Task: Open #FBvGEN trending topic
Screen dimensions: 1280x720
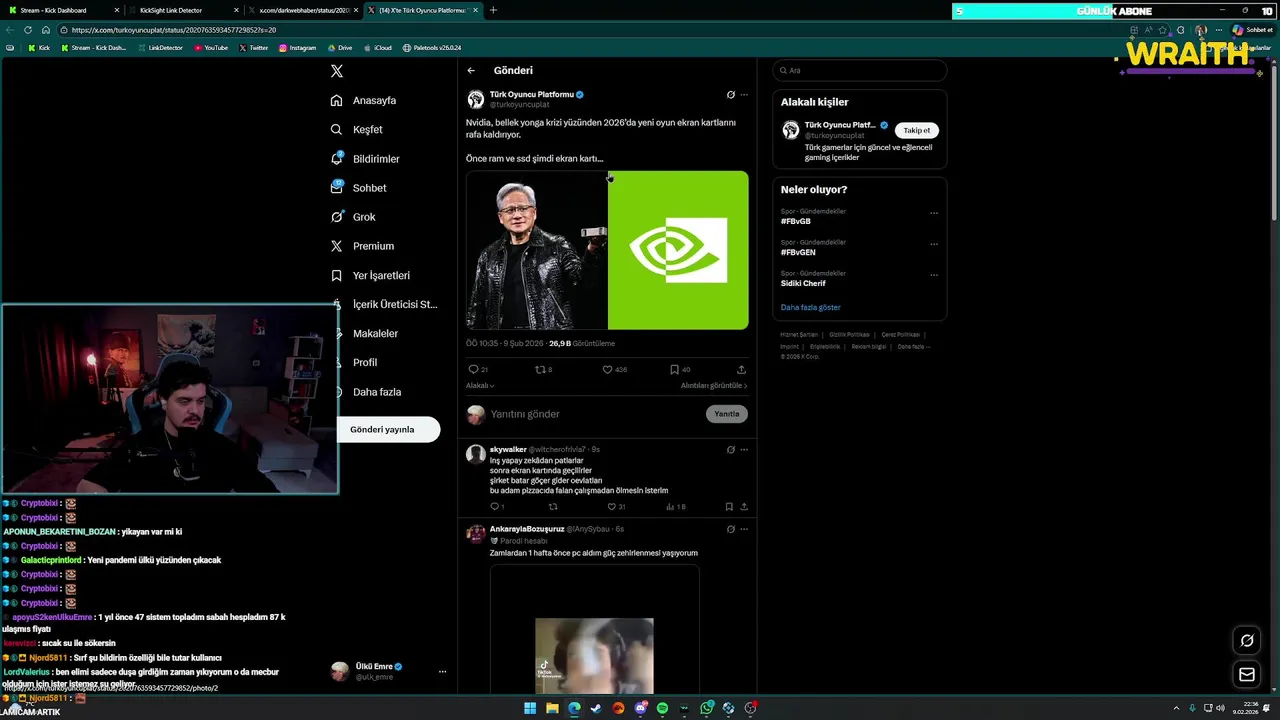Action: click(x=798, y=252)
